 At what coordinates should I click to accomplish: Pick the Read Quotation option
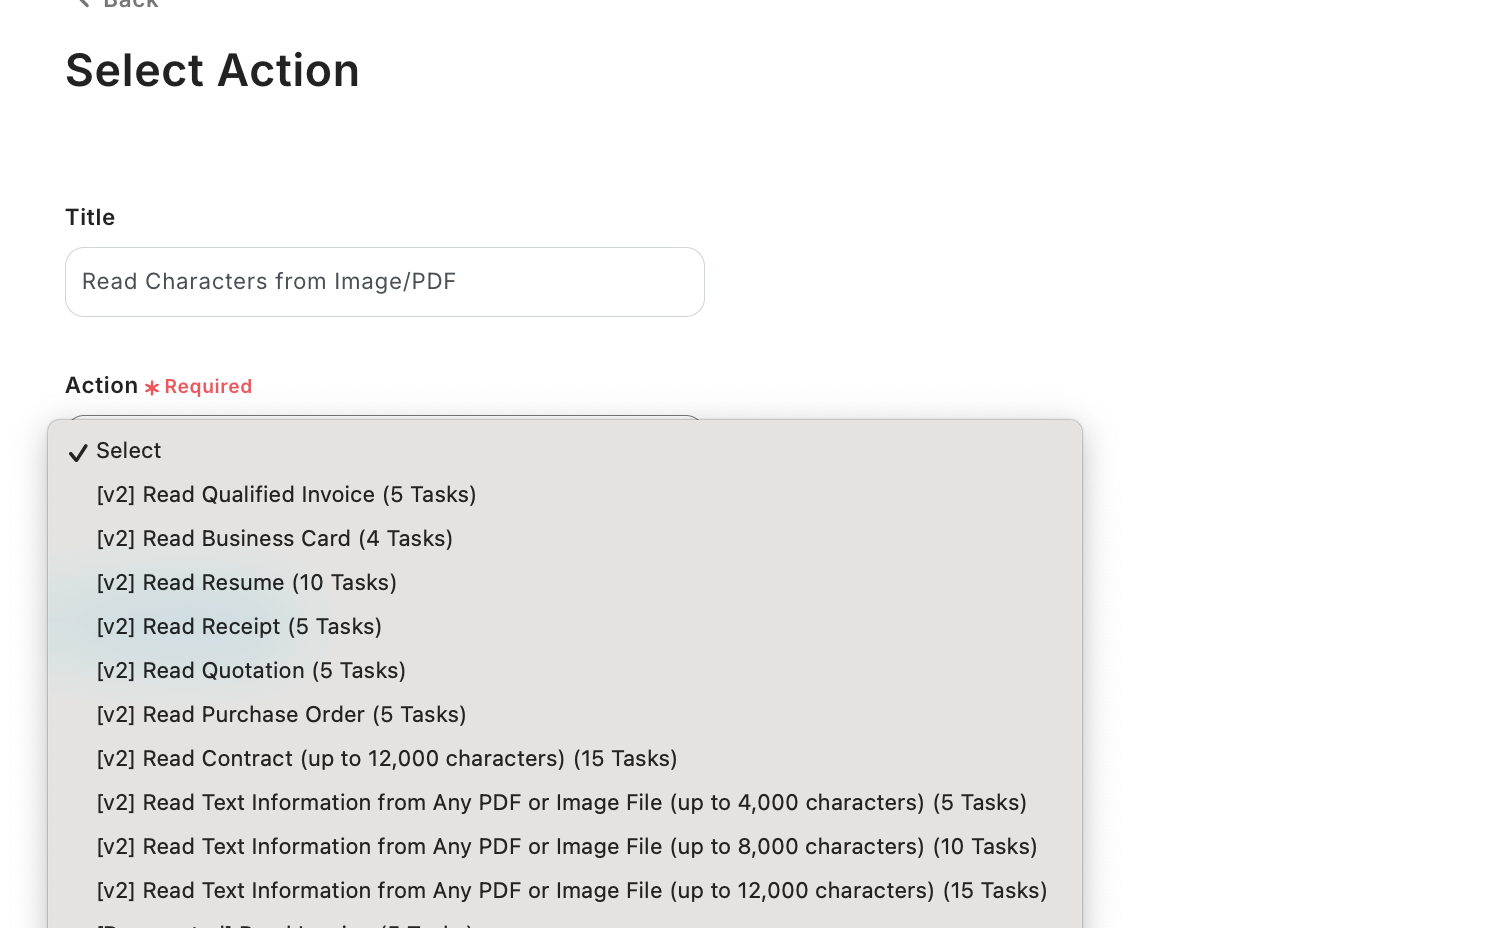(x=251, y=671)
